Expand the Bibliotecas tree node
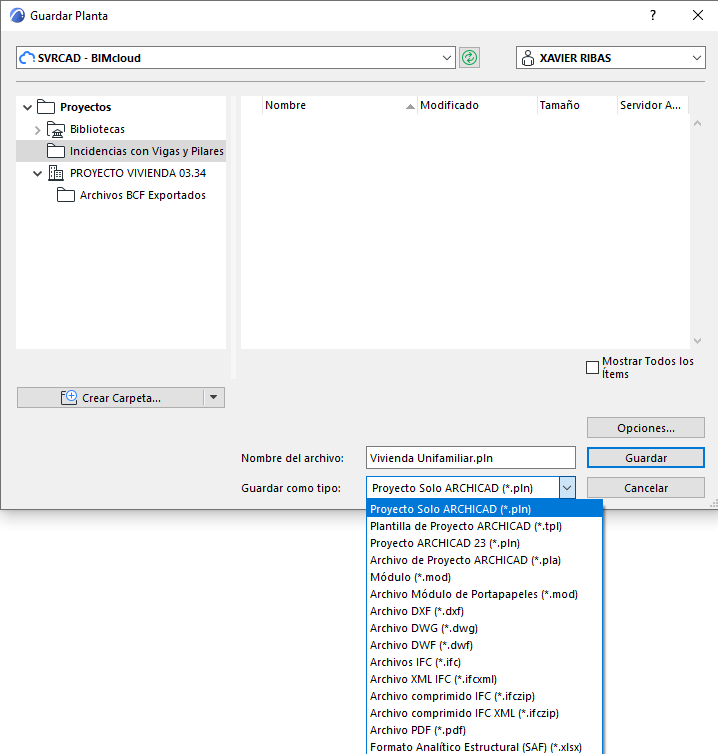 pyautogui.click(x=38, y=130)
